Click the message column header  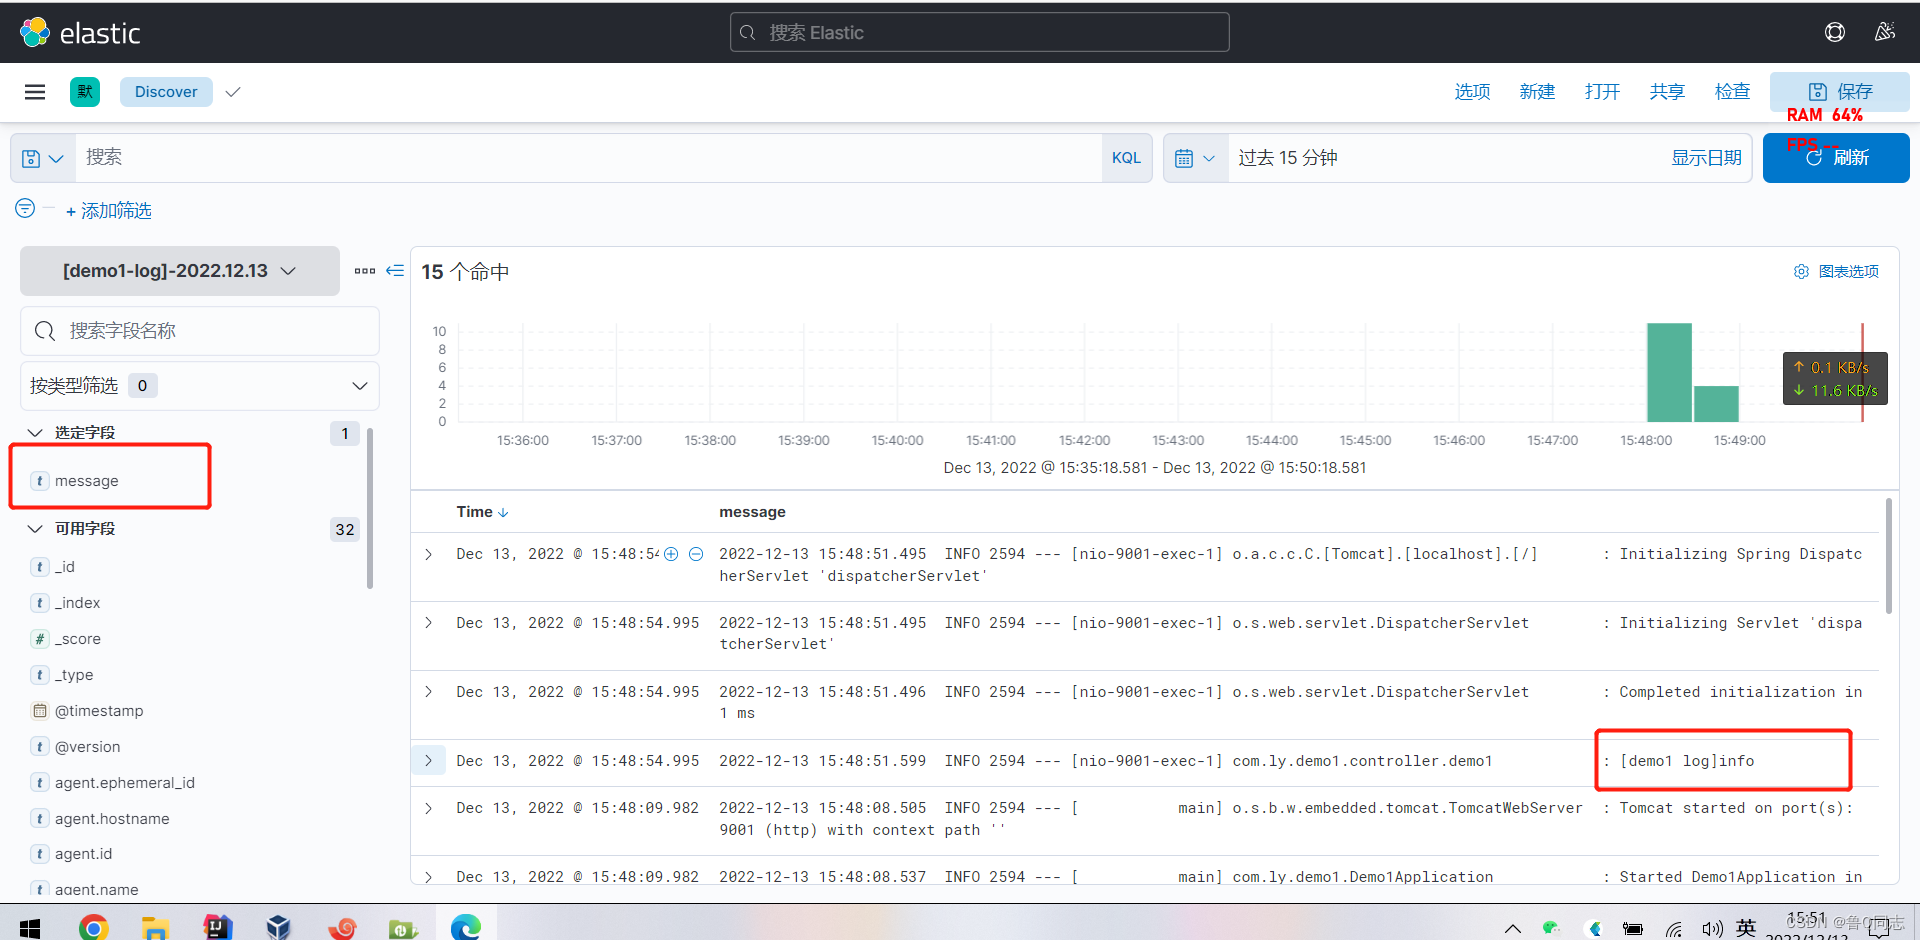pos(752,512)
